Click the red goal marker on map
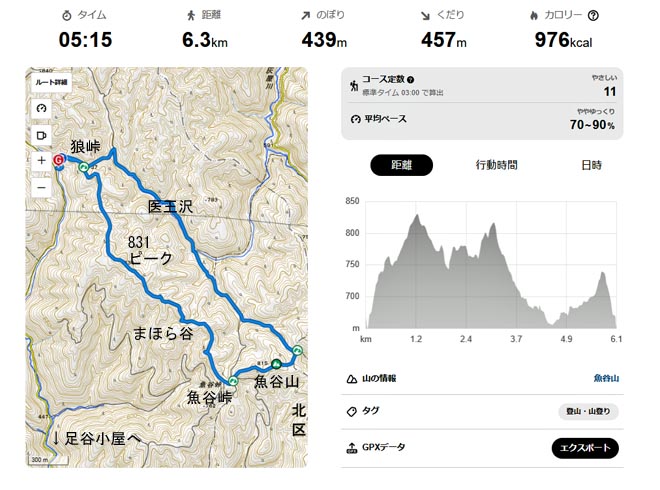Viewport: 660px width, 490px height. point(59,158)
